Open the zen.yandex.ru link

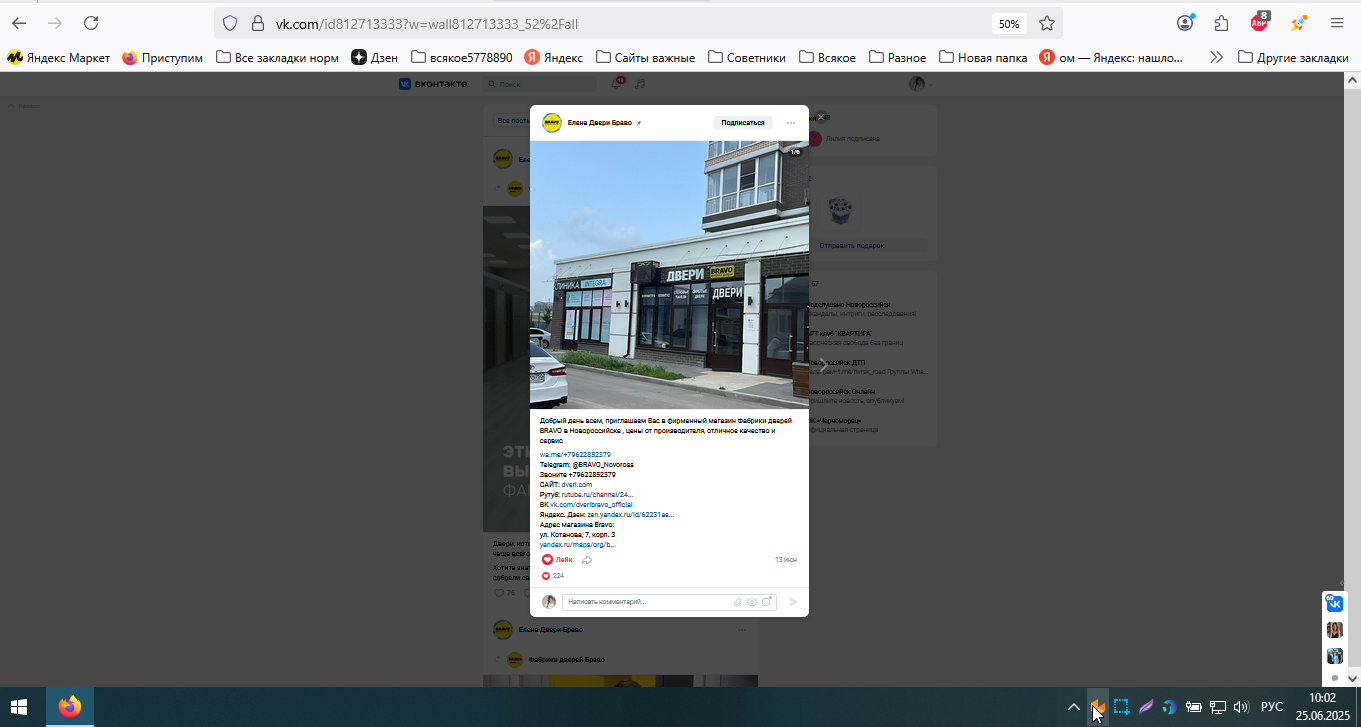630,515
